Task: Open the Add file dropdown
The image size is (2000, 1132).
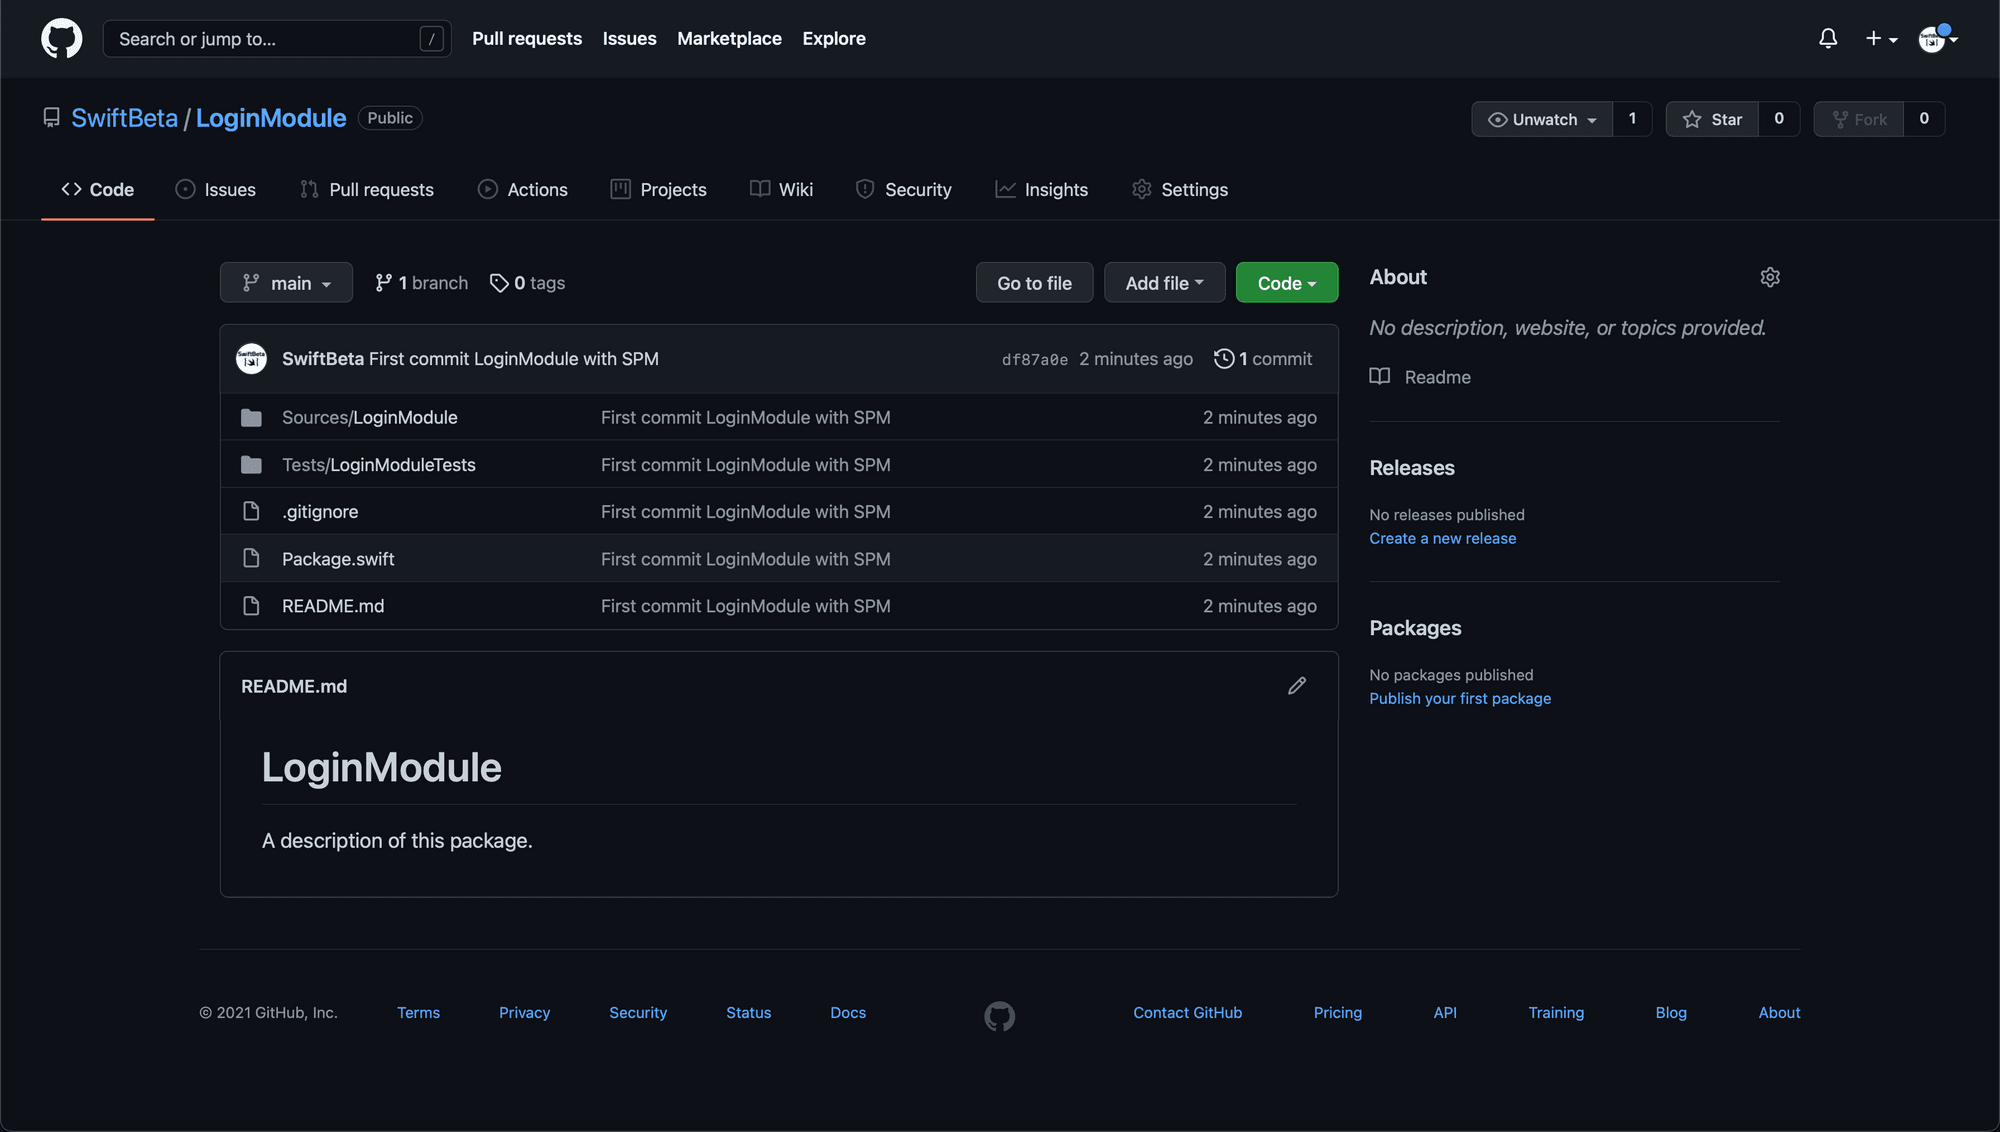Action: [x=1164, y=283]
